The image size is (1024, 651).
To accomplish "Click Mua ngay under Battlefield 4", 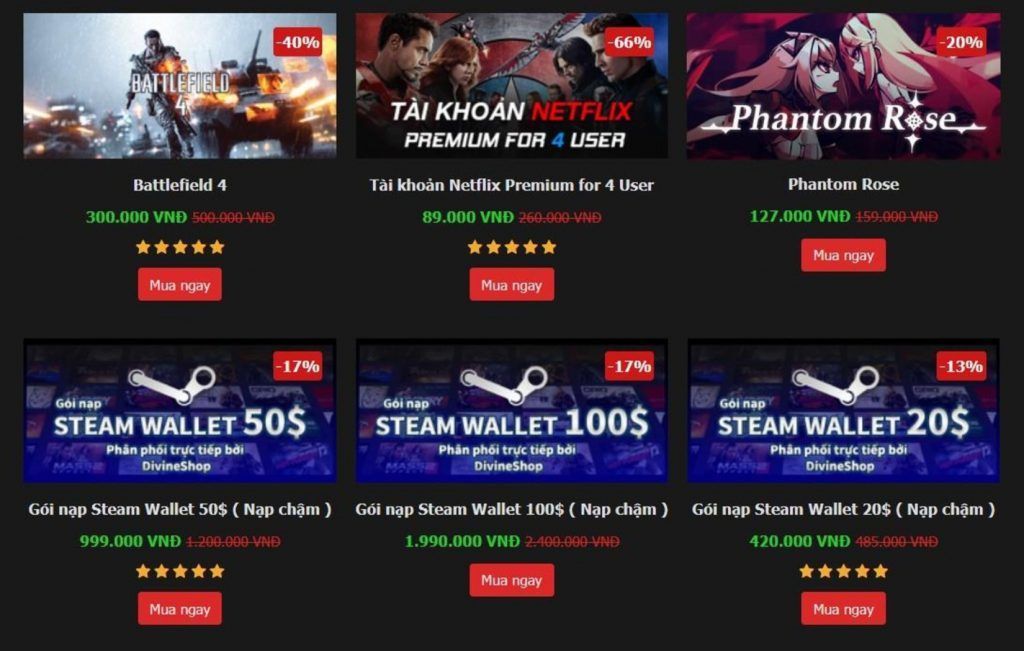I will 180,285.
